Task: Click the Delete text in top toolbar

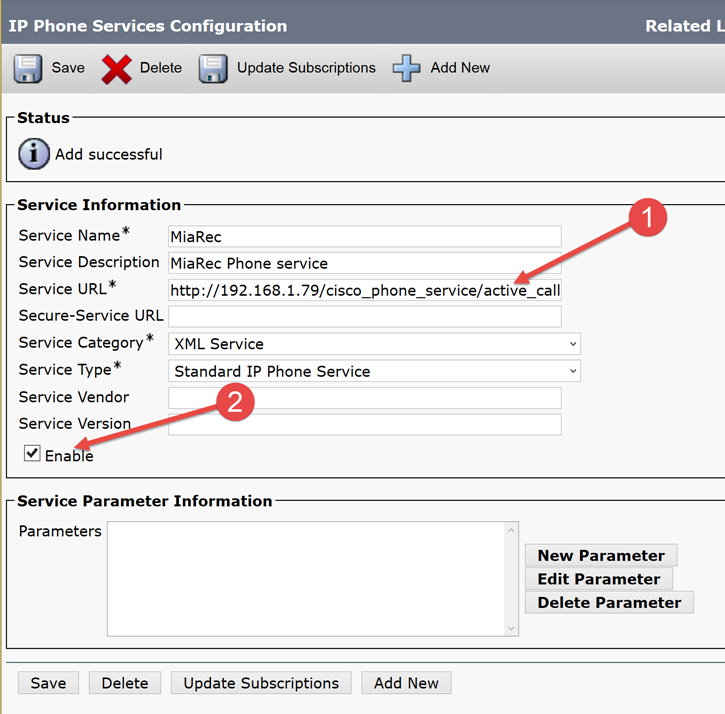Action: click(160, 68)
